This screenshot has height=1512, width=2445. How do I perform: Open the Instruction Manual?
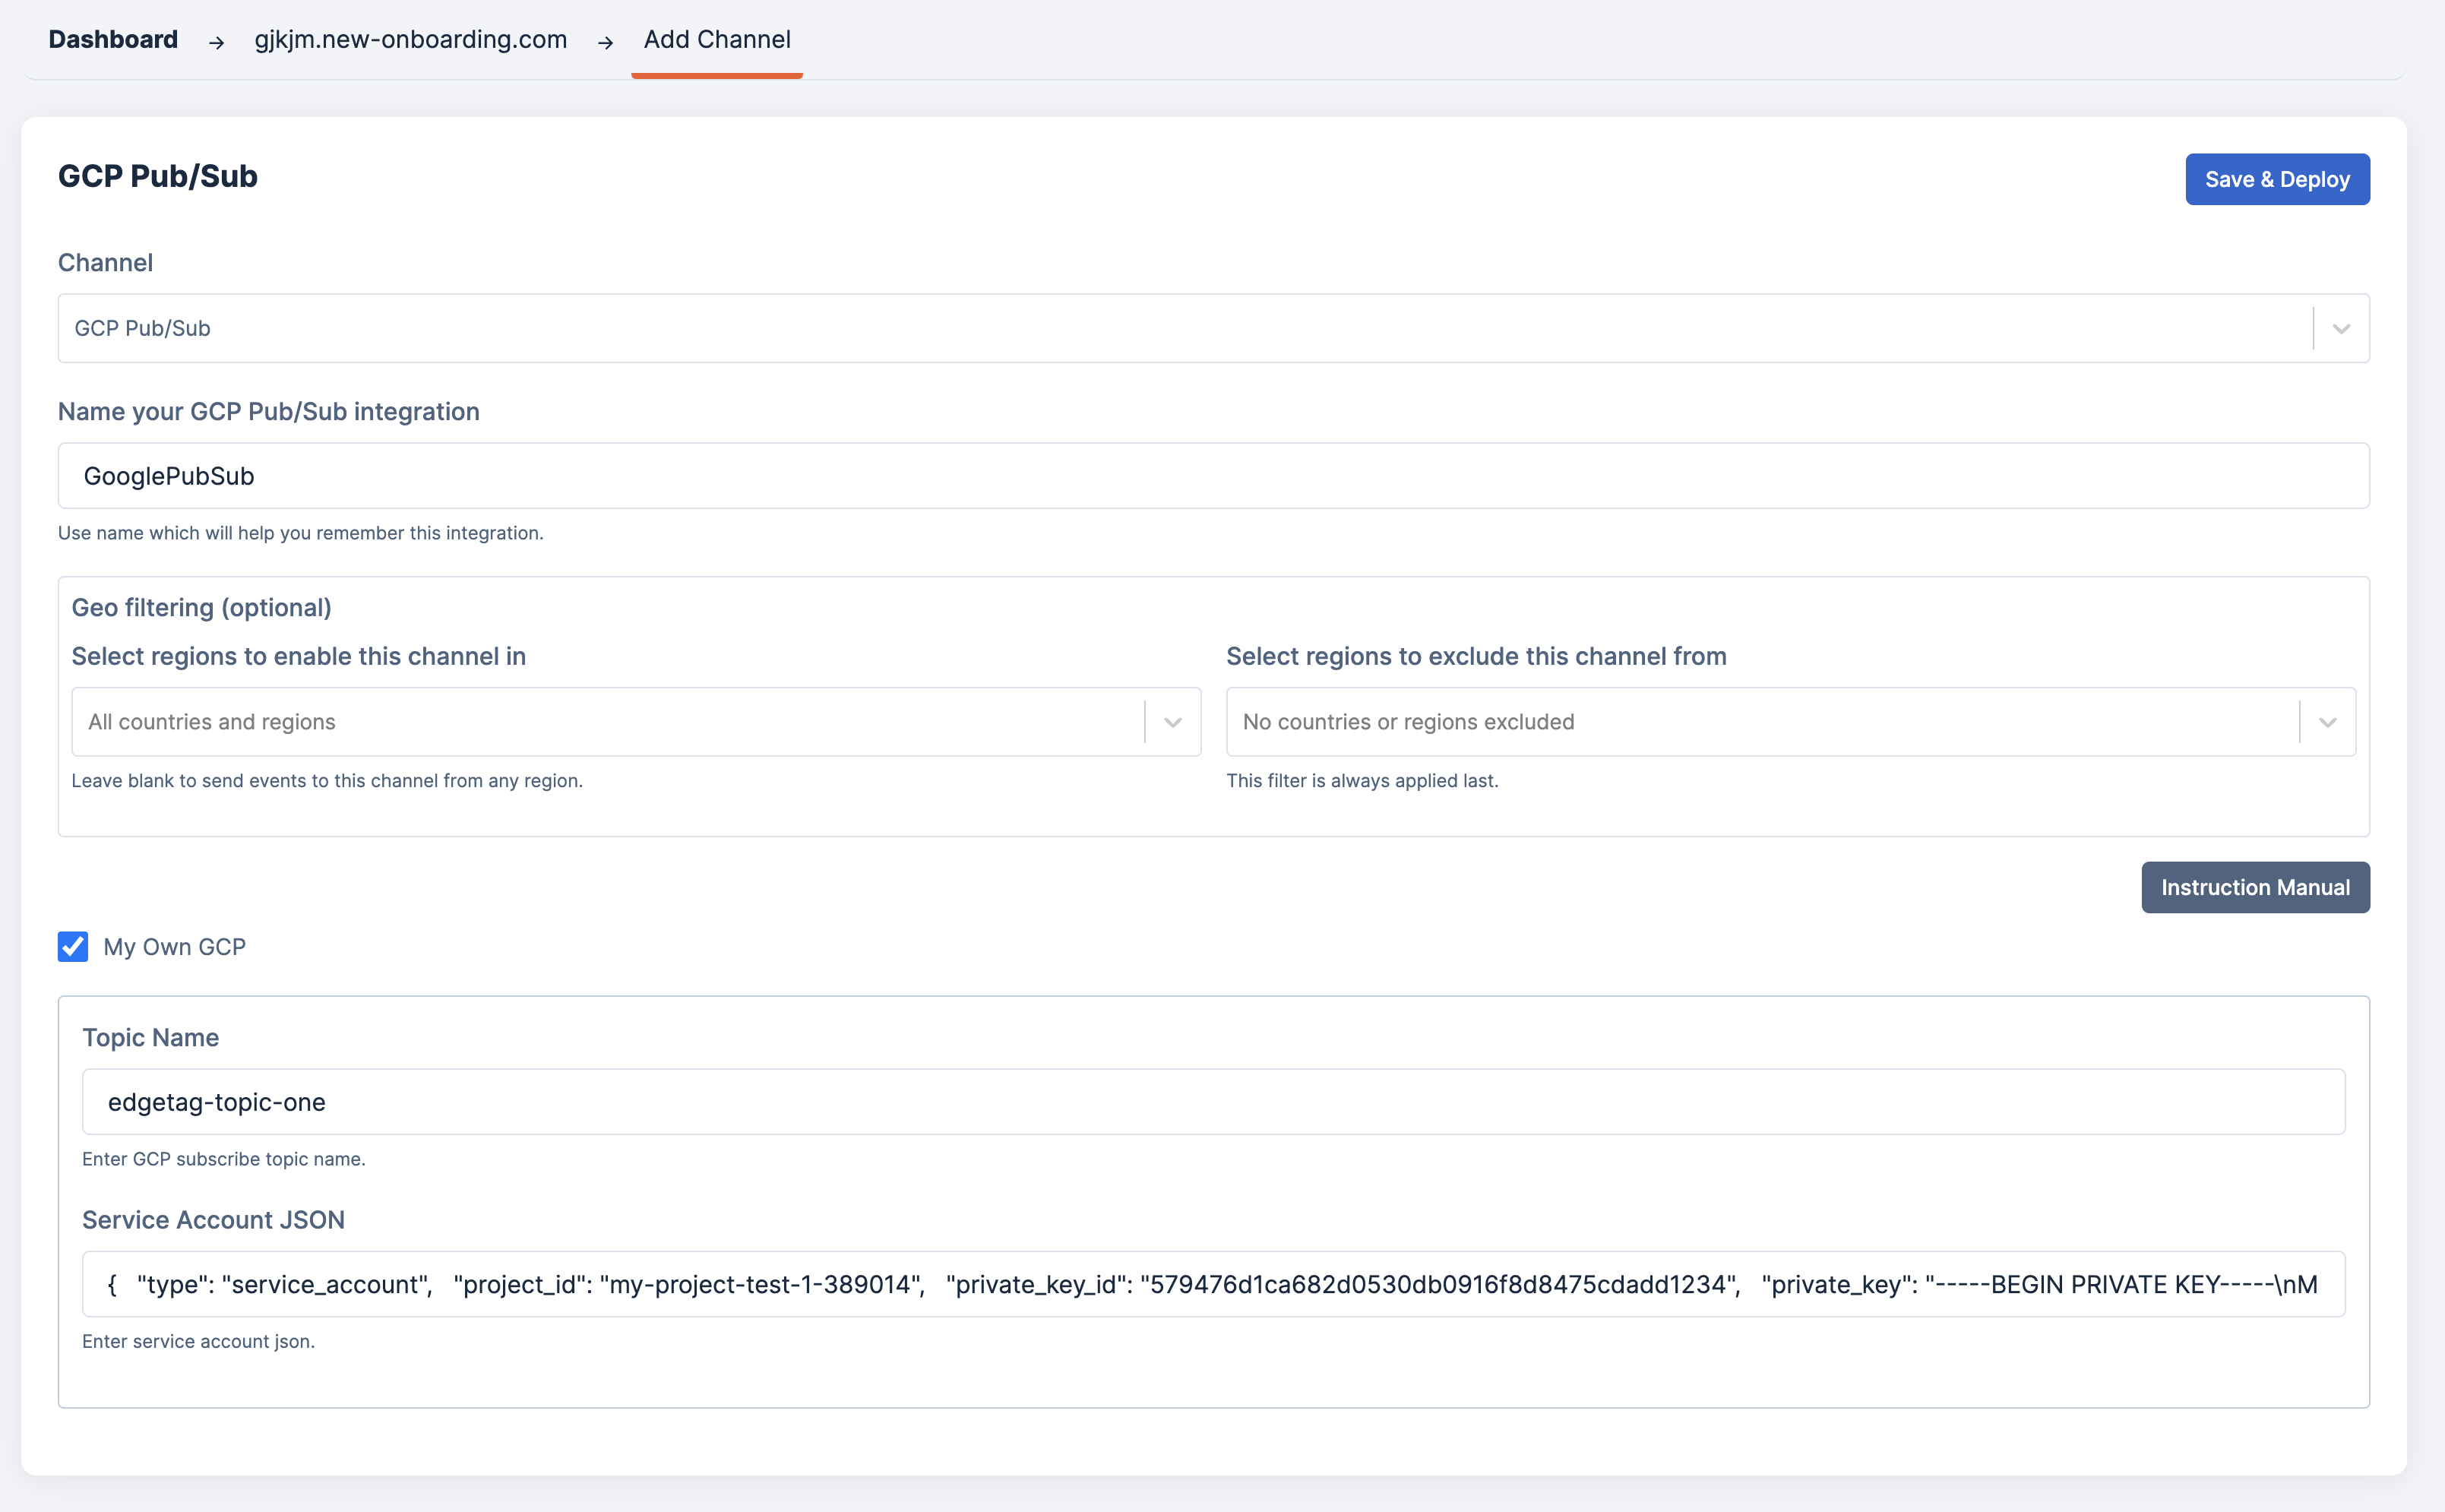pyautogui.click(x=2255, y=887)
